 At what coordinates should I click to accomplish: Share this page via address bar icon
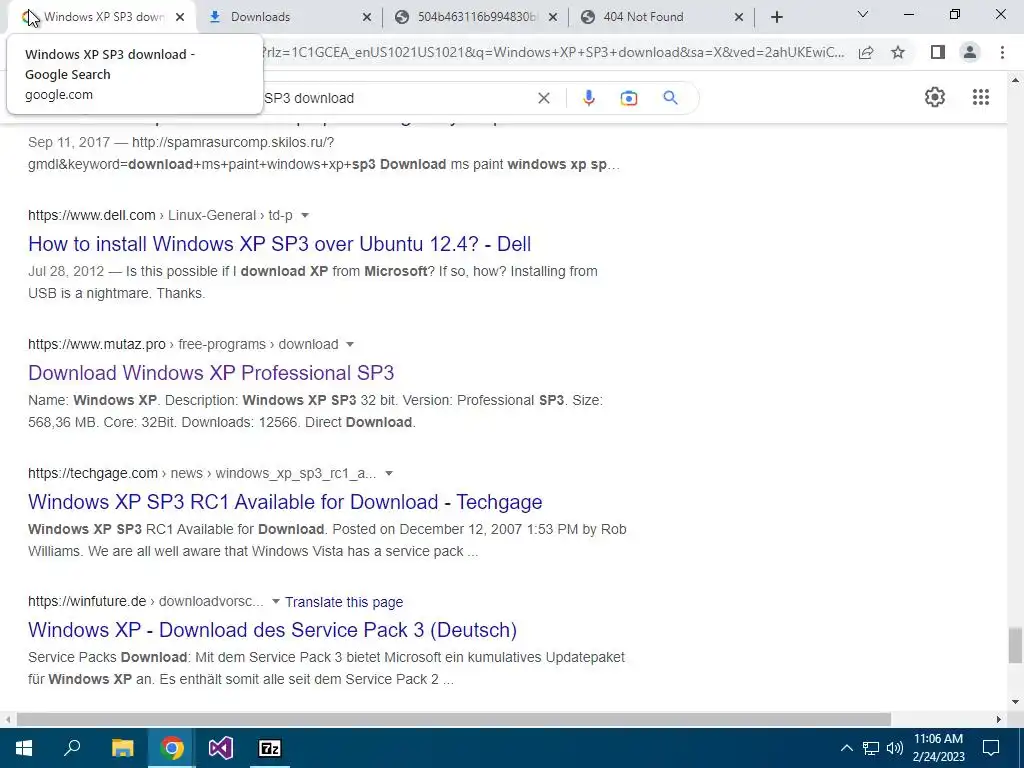(866, 52)
